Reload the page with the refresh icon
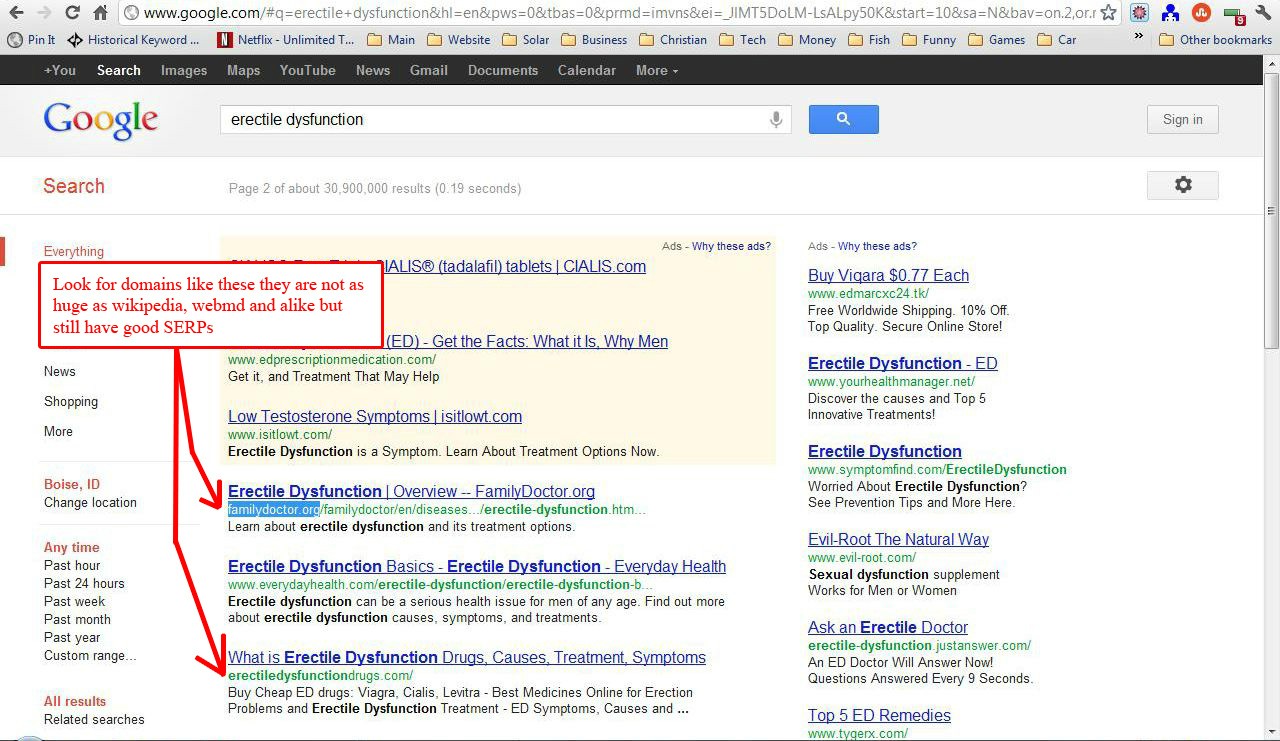 (72, 13)
